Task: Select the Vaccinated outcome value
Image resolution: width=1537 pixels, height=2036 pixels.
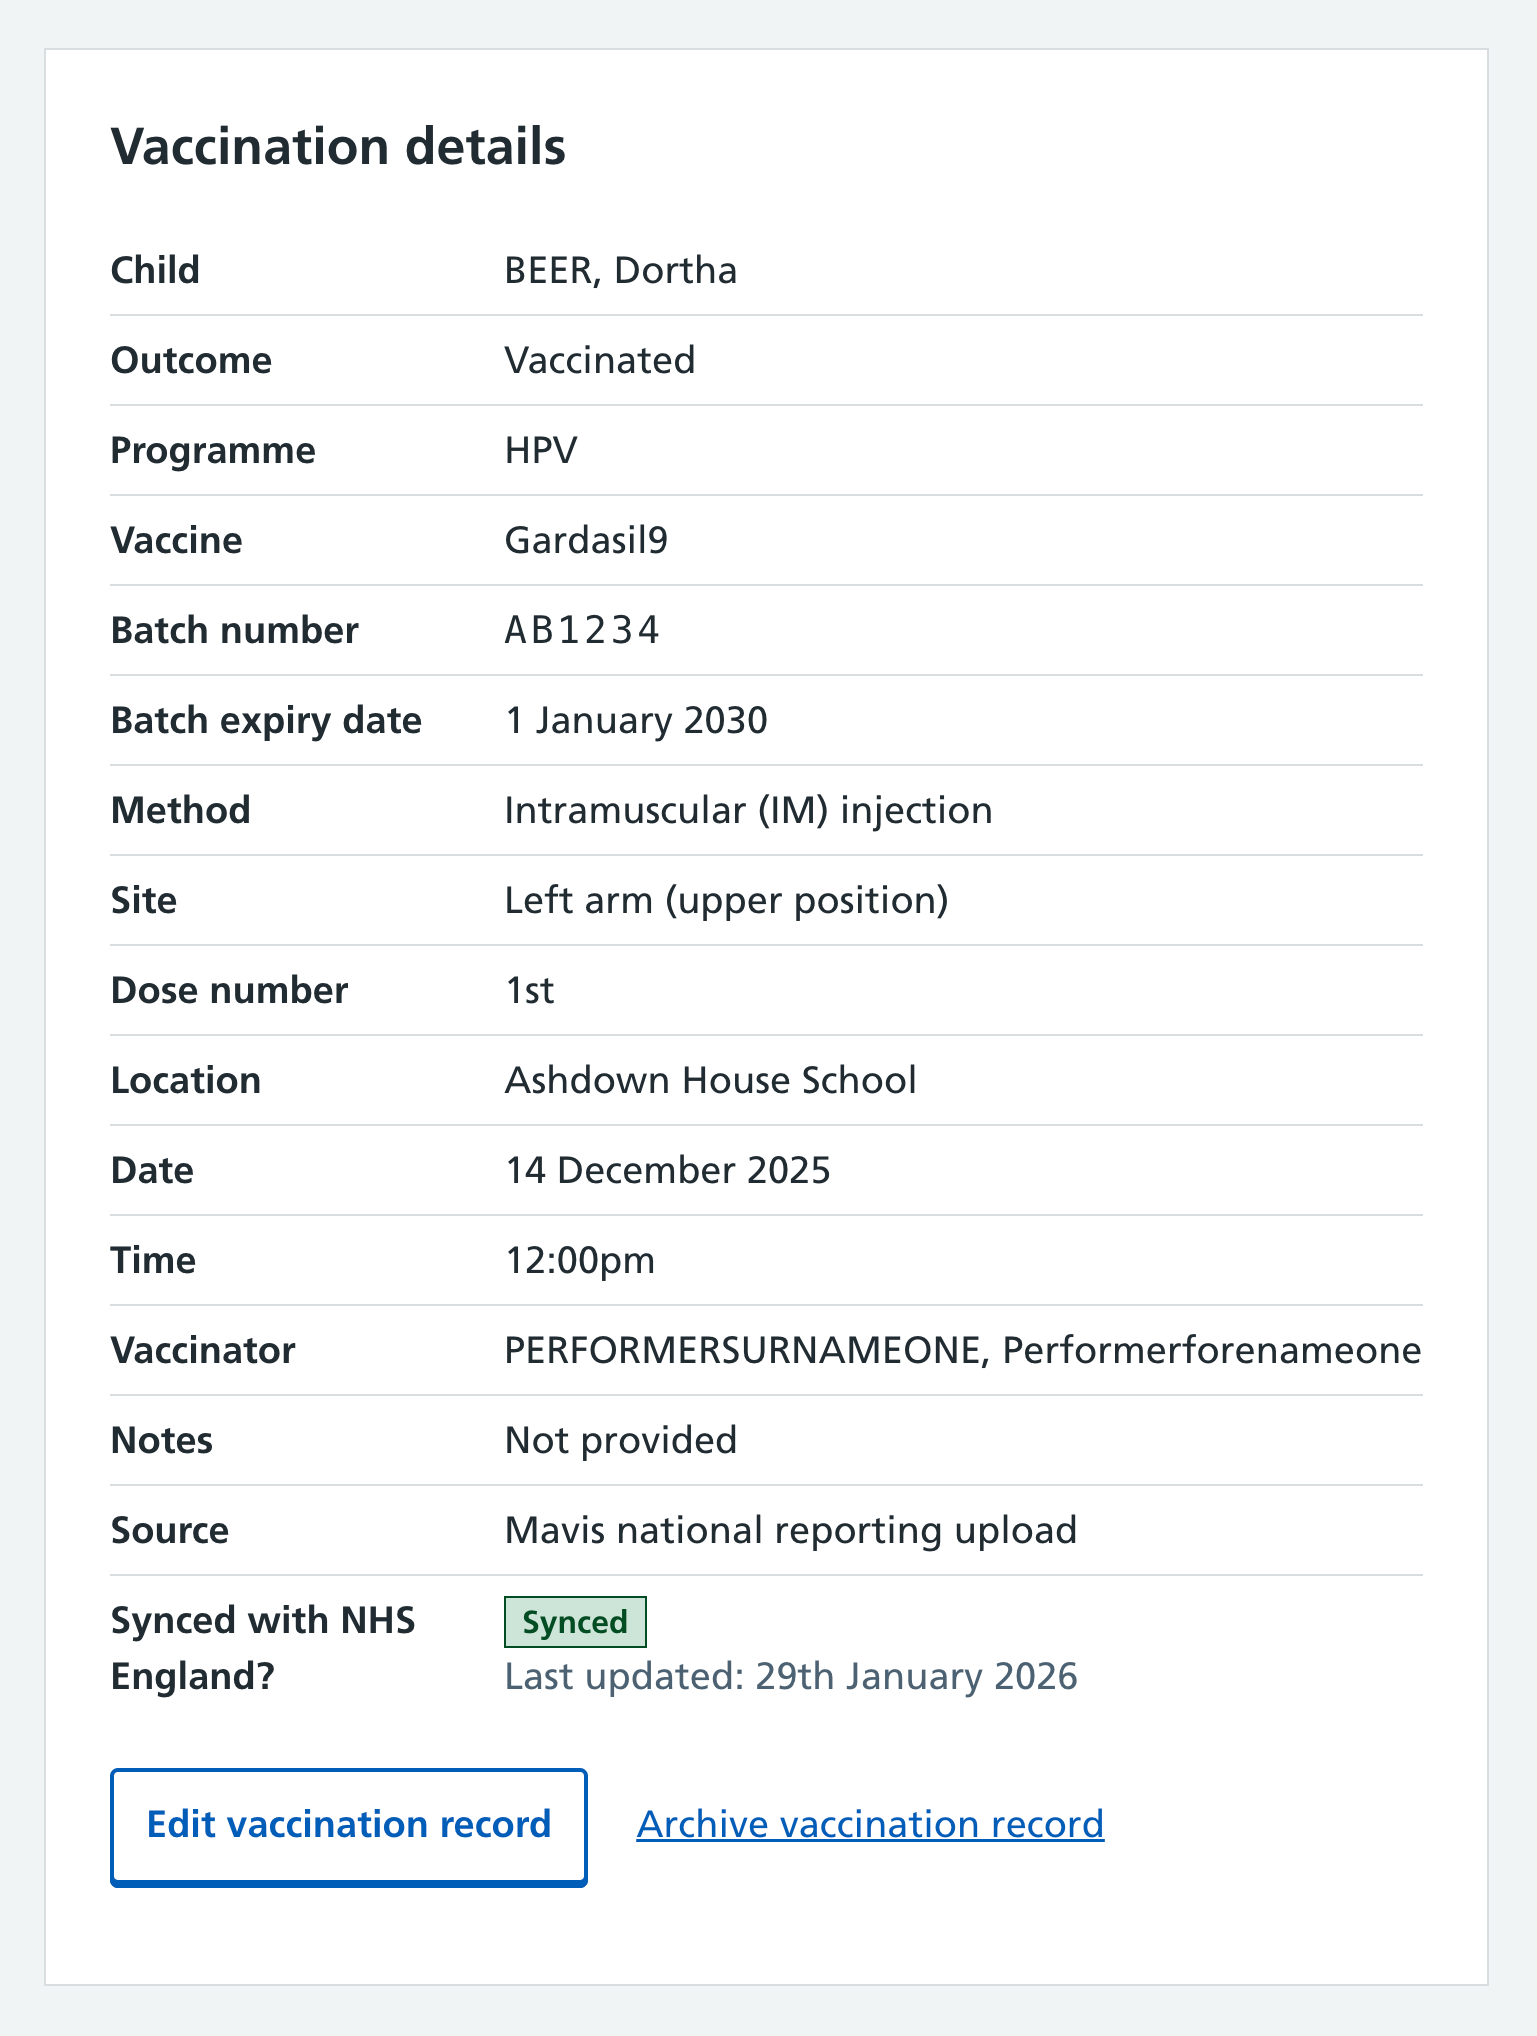Action: [600, 360]
